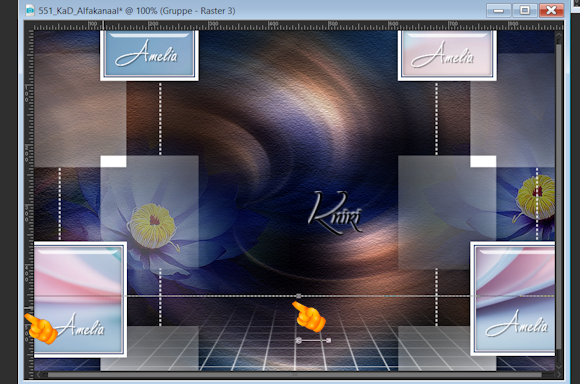Click the PaintShop document icon in title bar
Screen dimensions: 580x384
click(30, 10)
